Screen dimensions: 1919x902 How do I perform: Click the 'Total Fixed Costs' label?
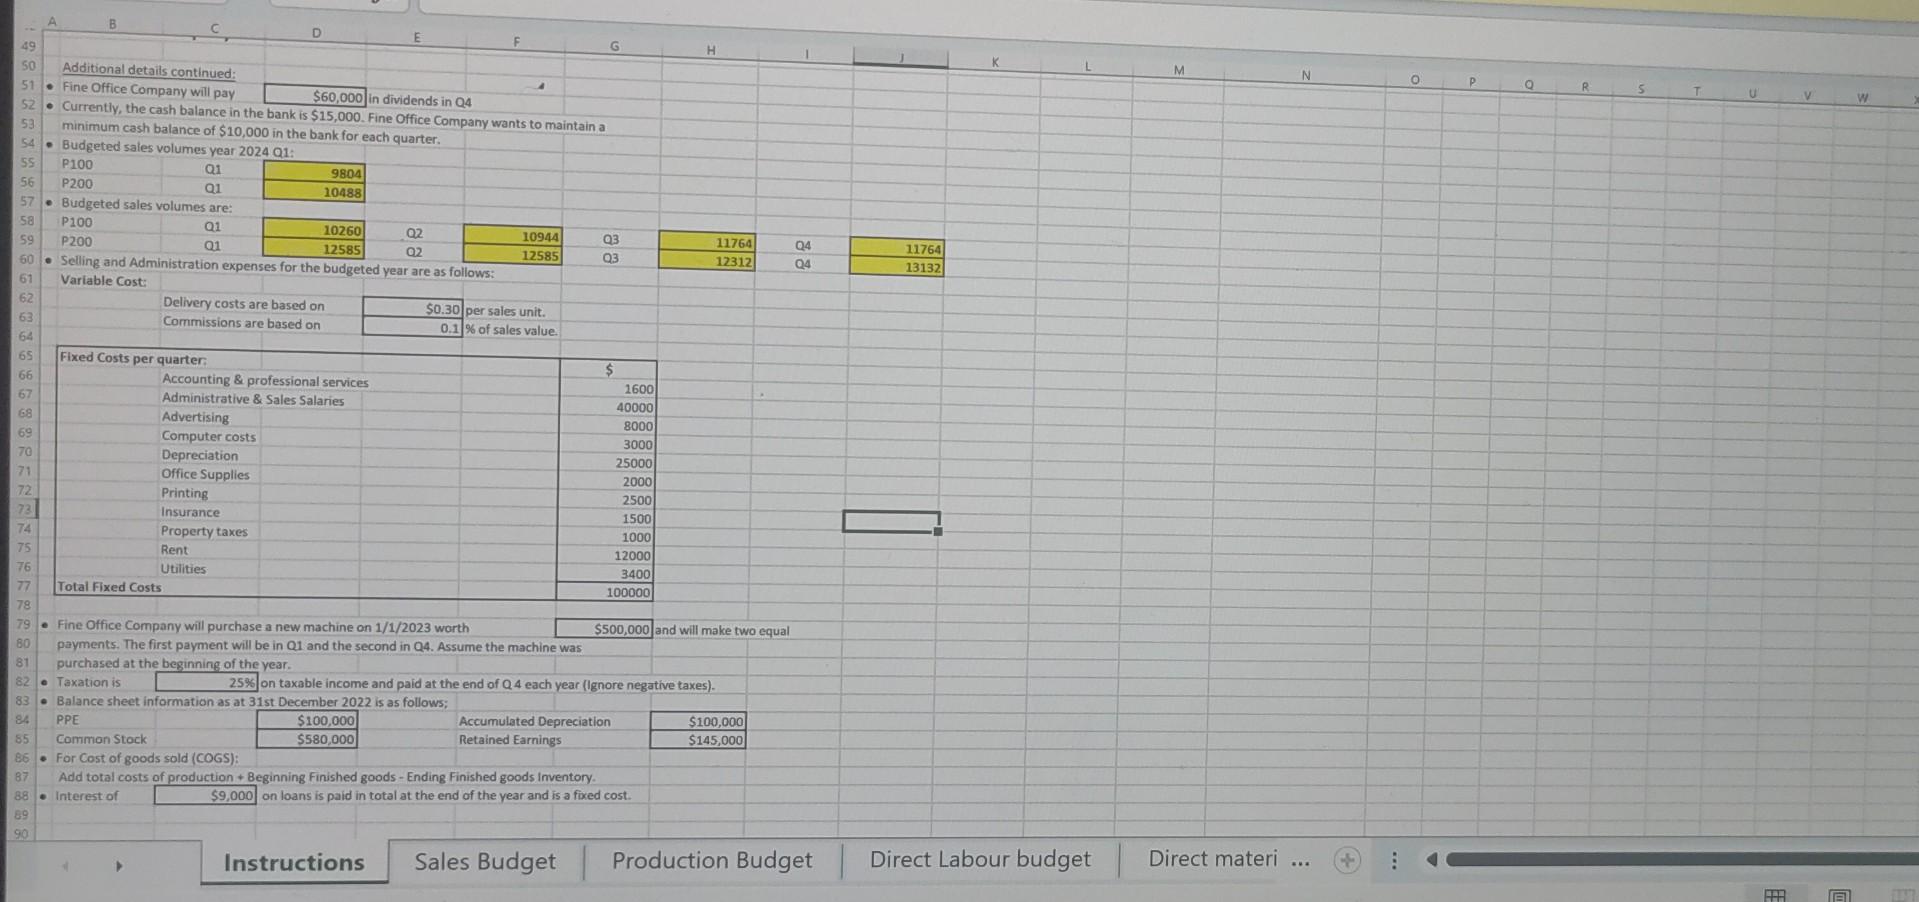coord(109,587)
